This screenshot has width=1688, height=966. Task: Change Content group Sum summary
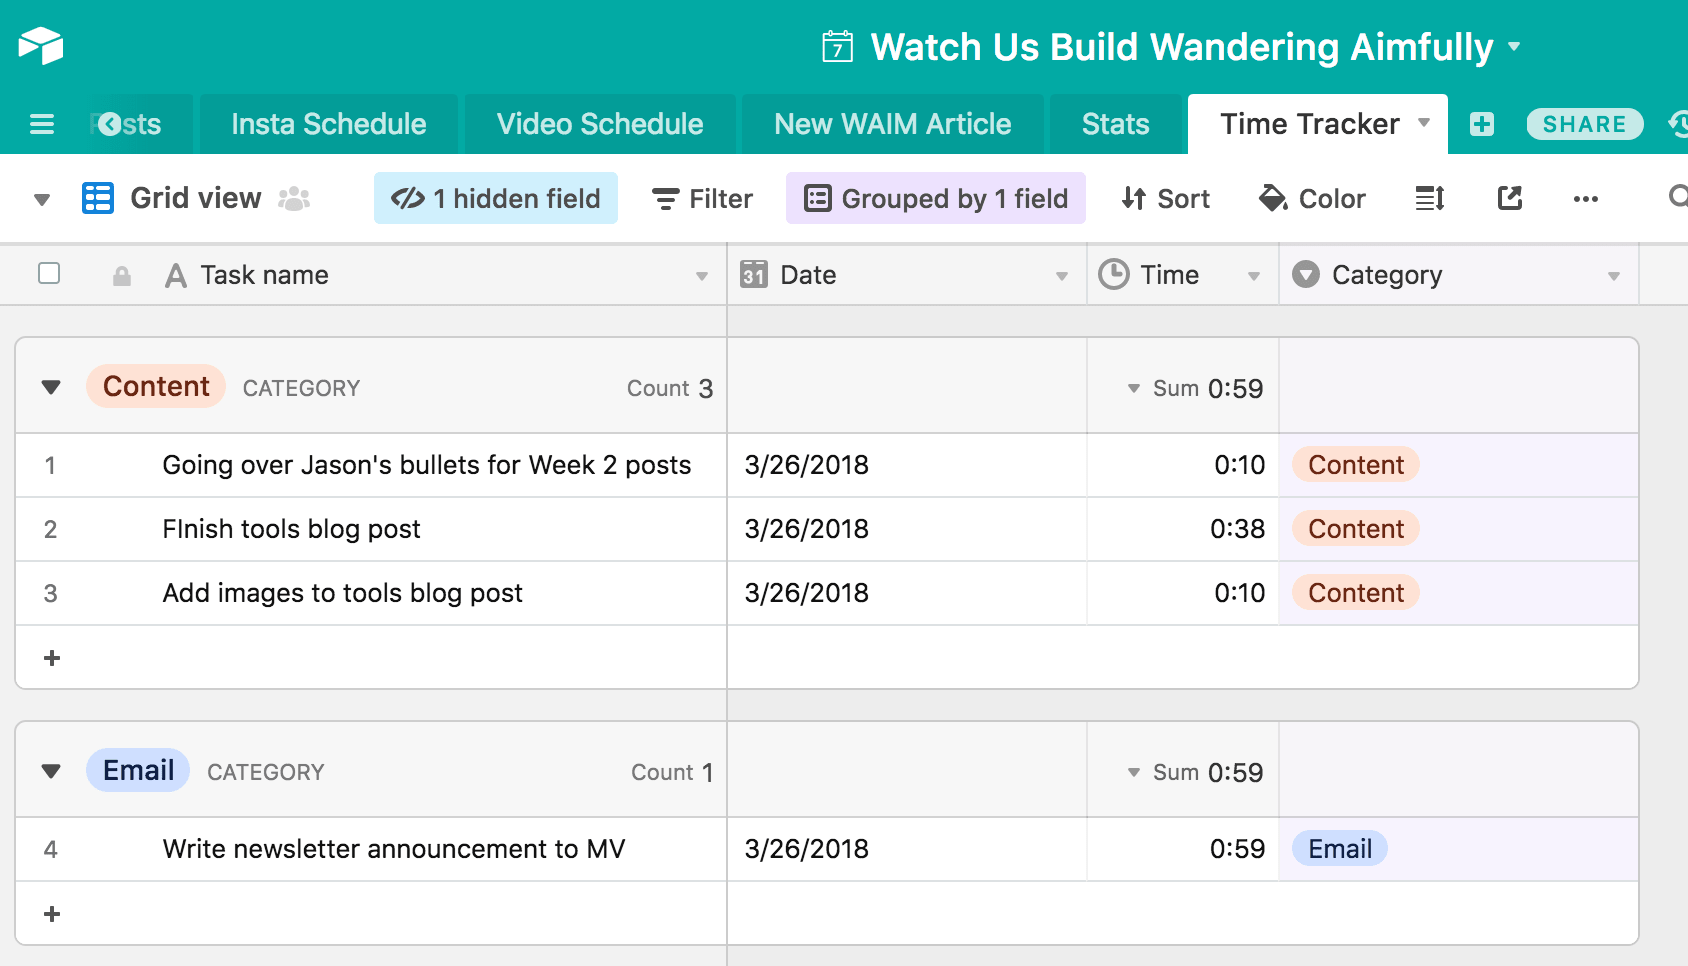point(1196,388)
